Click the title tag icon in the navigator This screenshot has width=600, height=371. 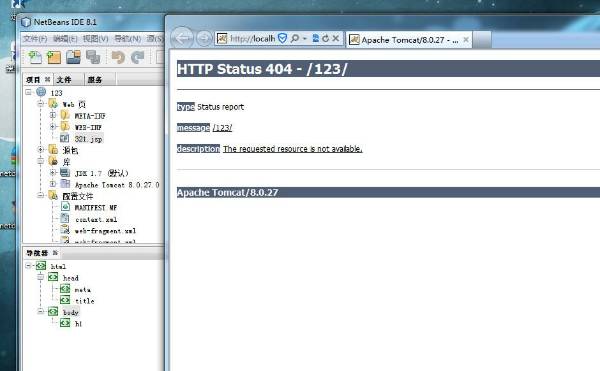click(65, 300)
